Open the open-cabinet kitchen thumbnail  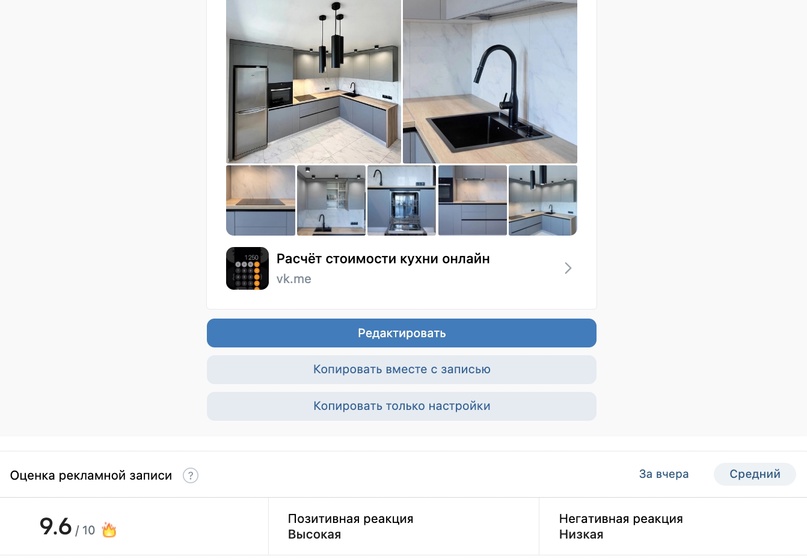coord(331,200)
